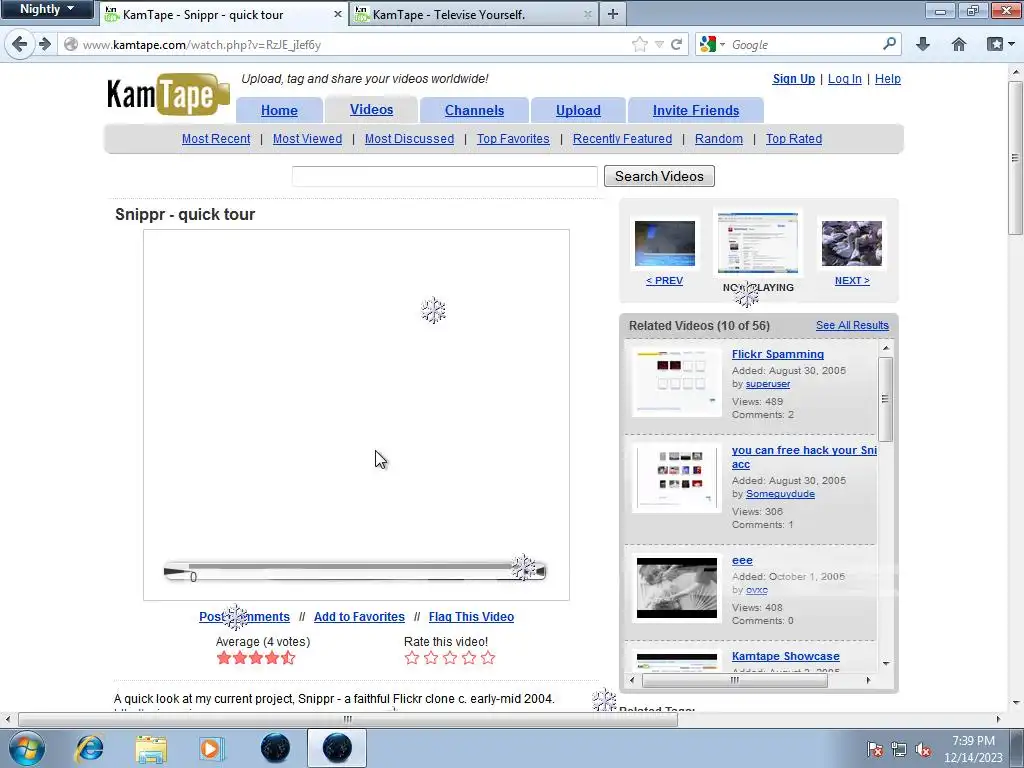The width and height of the screenshot is (1024, 768).
Task: Click the first Nightly globe taskbar icon
Action: (276, 748)
